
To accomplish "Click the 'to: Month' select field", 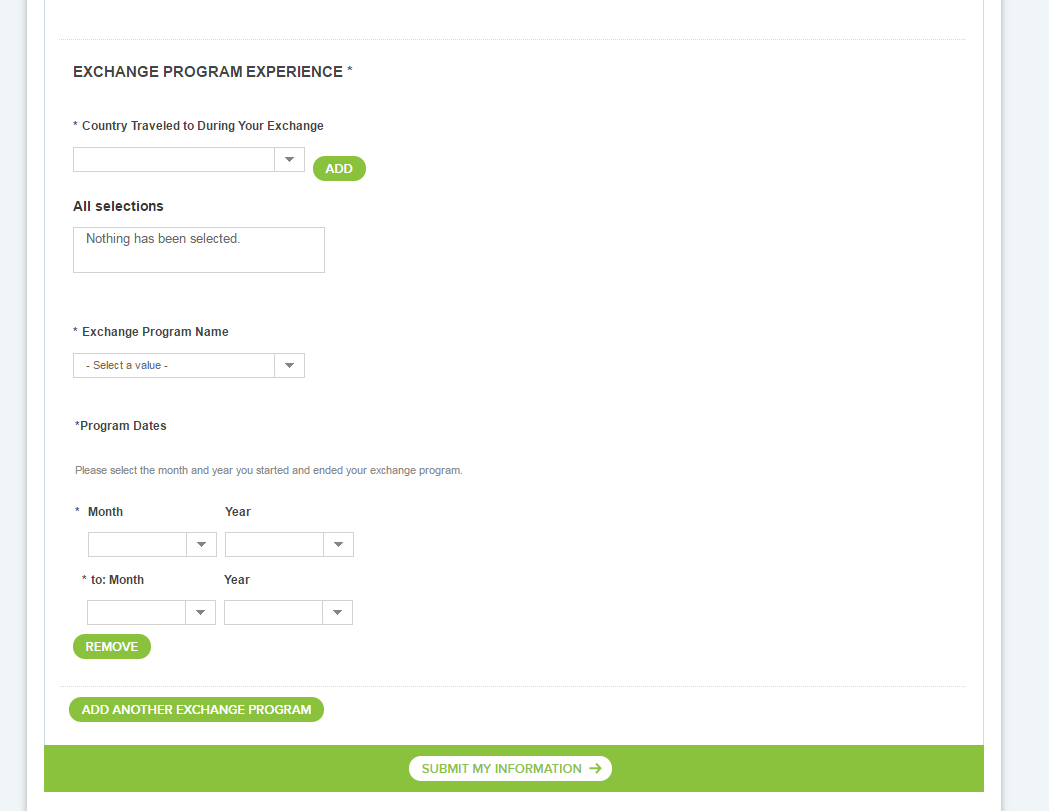I will 137,613.
